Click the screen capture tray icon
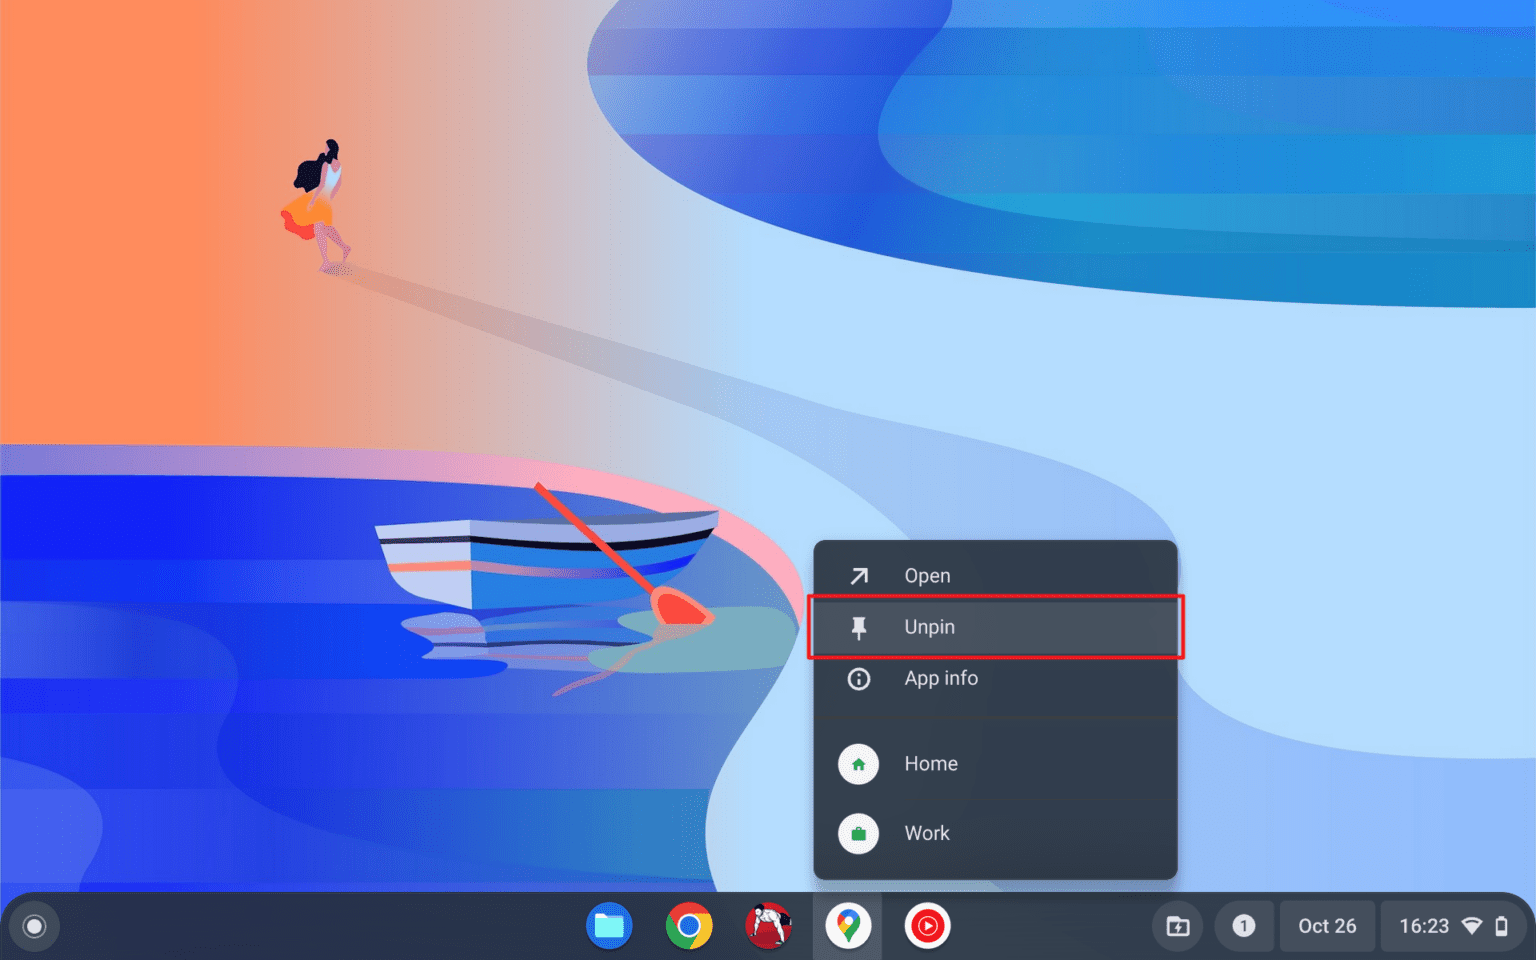This screenshot has height=960, width=1536. click(x=1177, y=926)
